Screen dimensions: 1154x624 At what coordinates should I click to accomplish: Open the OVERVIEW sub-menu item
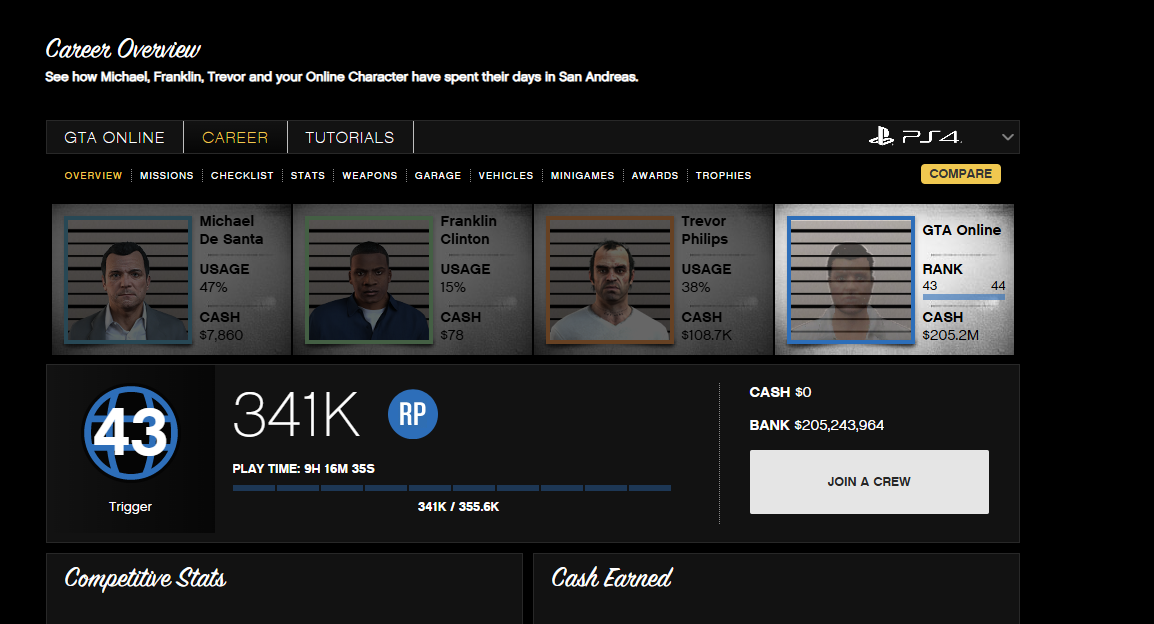[x=93, y=175]
